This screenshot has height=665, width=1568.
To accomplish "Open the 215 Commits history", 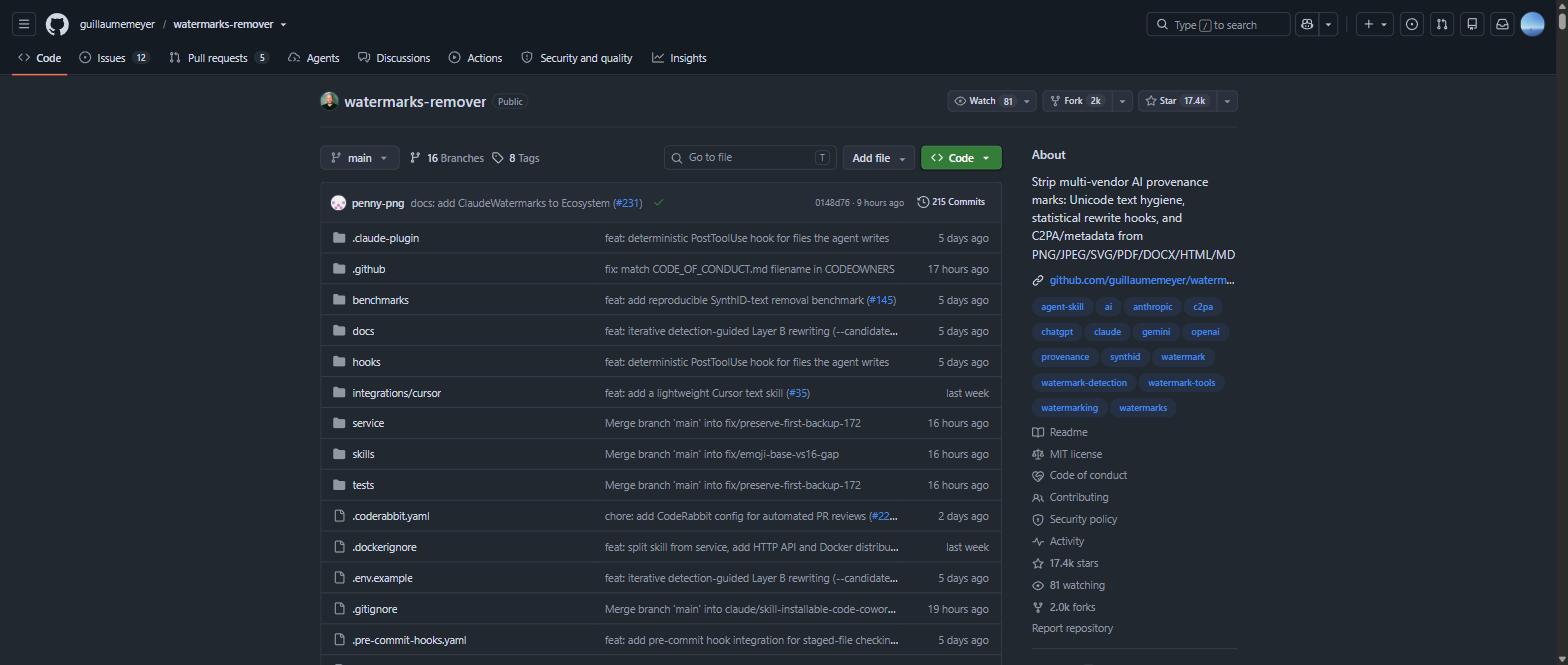I will click(951, 202).
